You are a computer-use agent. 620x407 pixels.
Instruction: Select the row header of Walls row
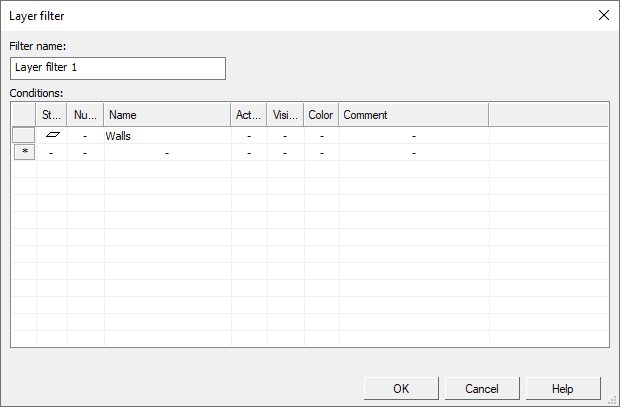(x=24, y=135)
